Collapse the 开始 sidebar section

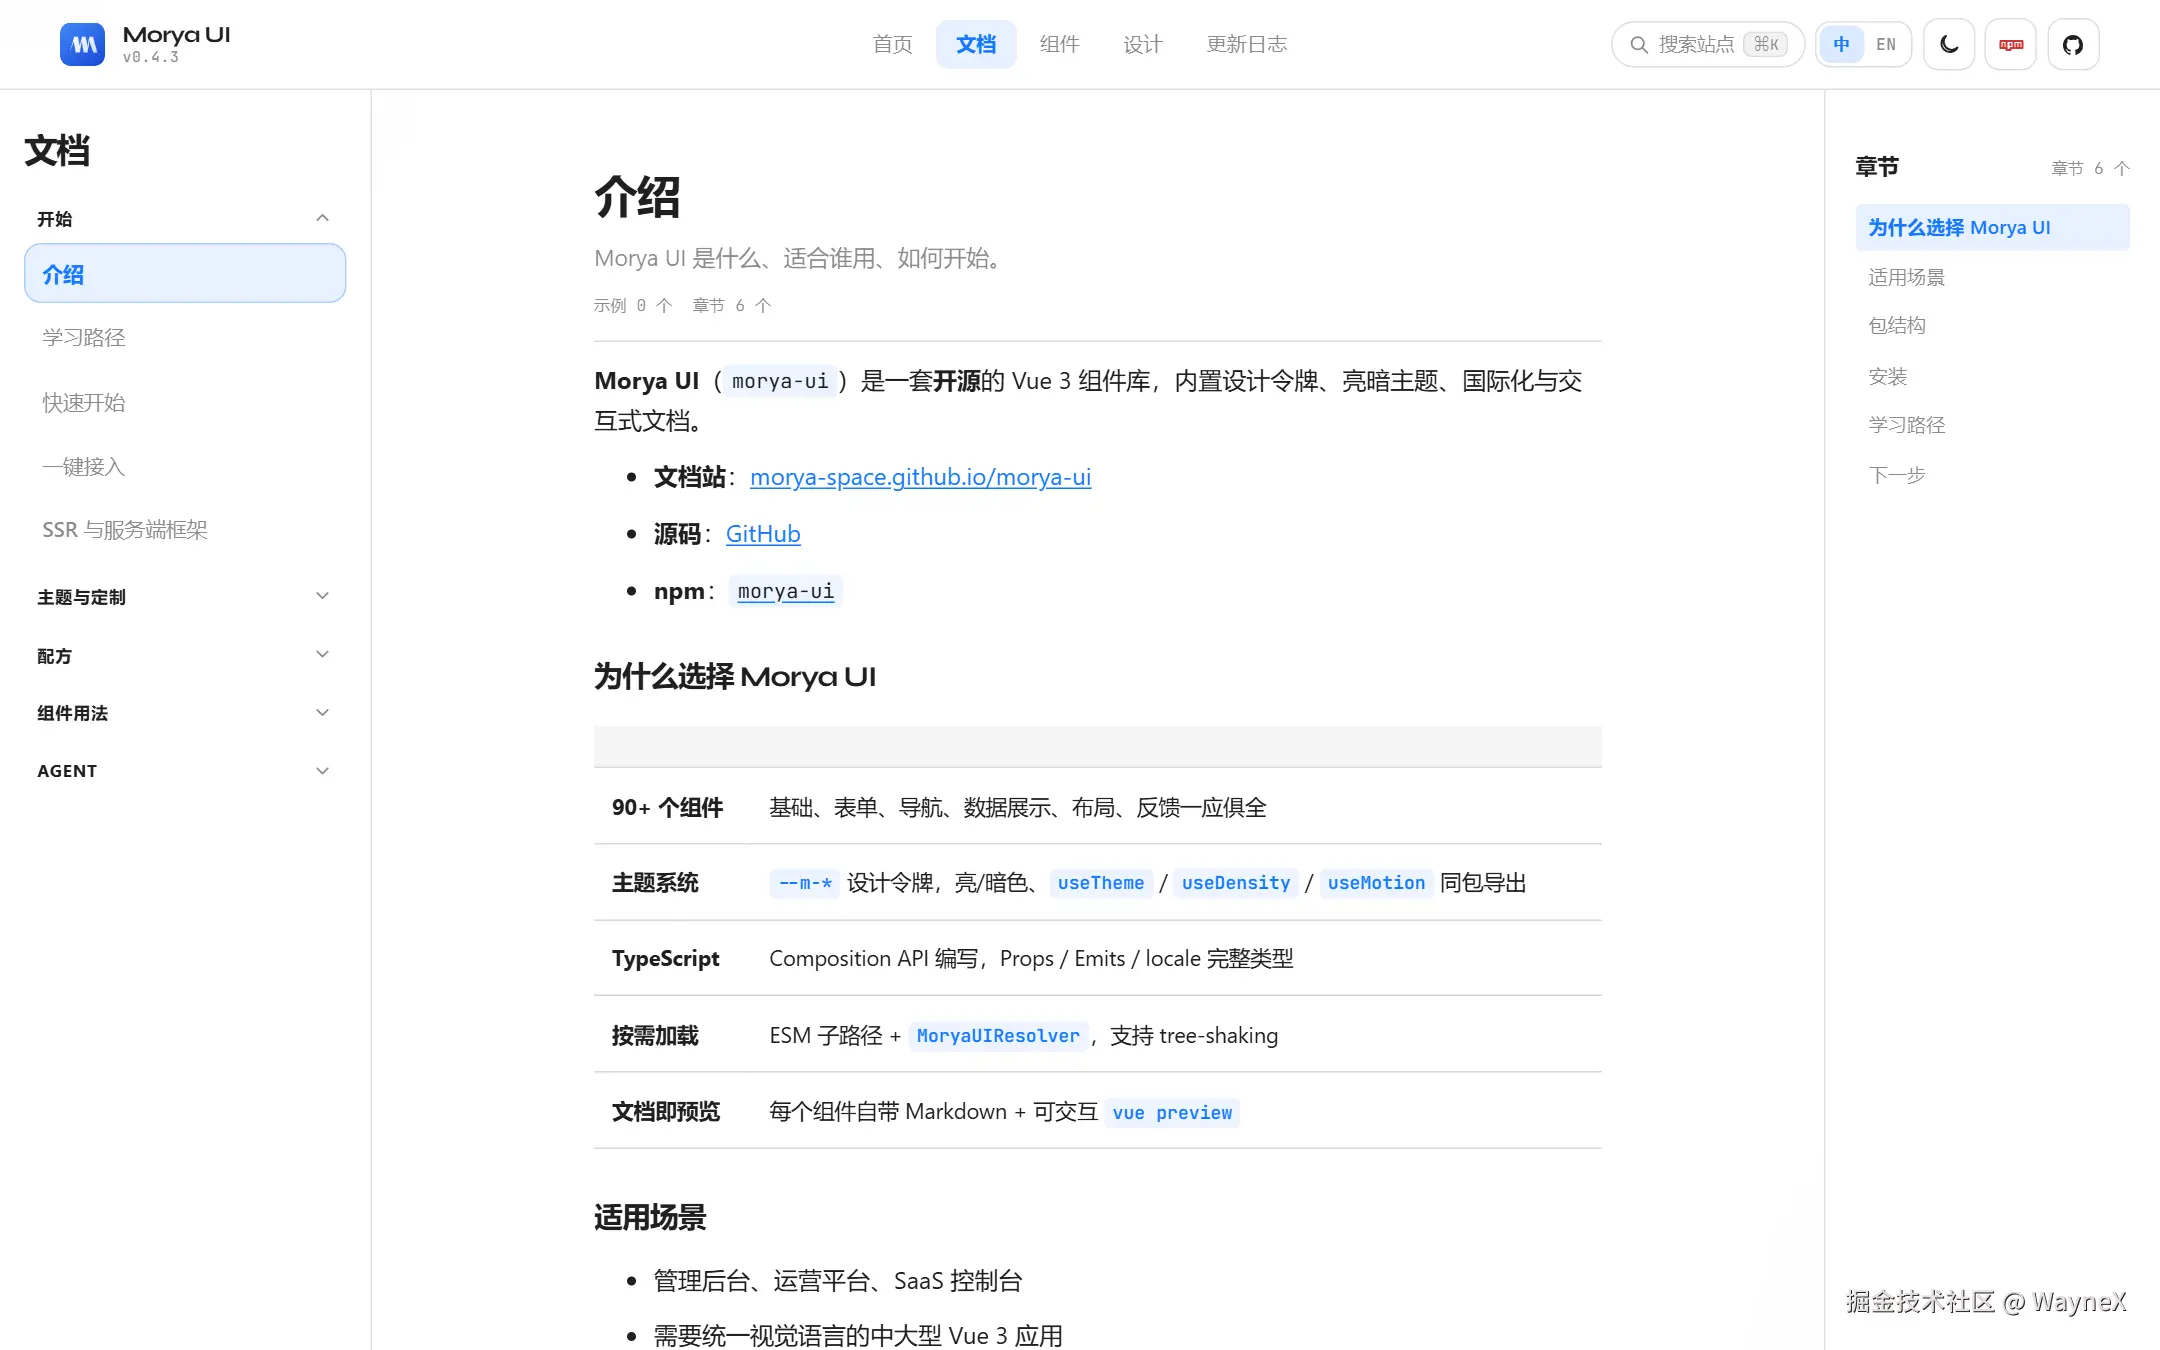184,219
